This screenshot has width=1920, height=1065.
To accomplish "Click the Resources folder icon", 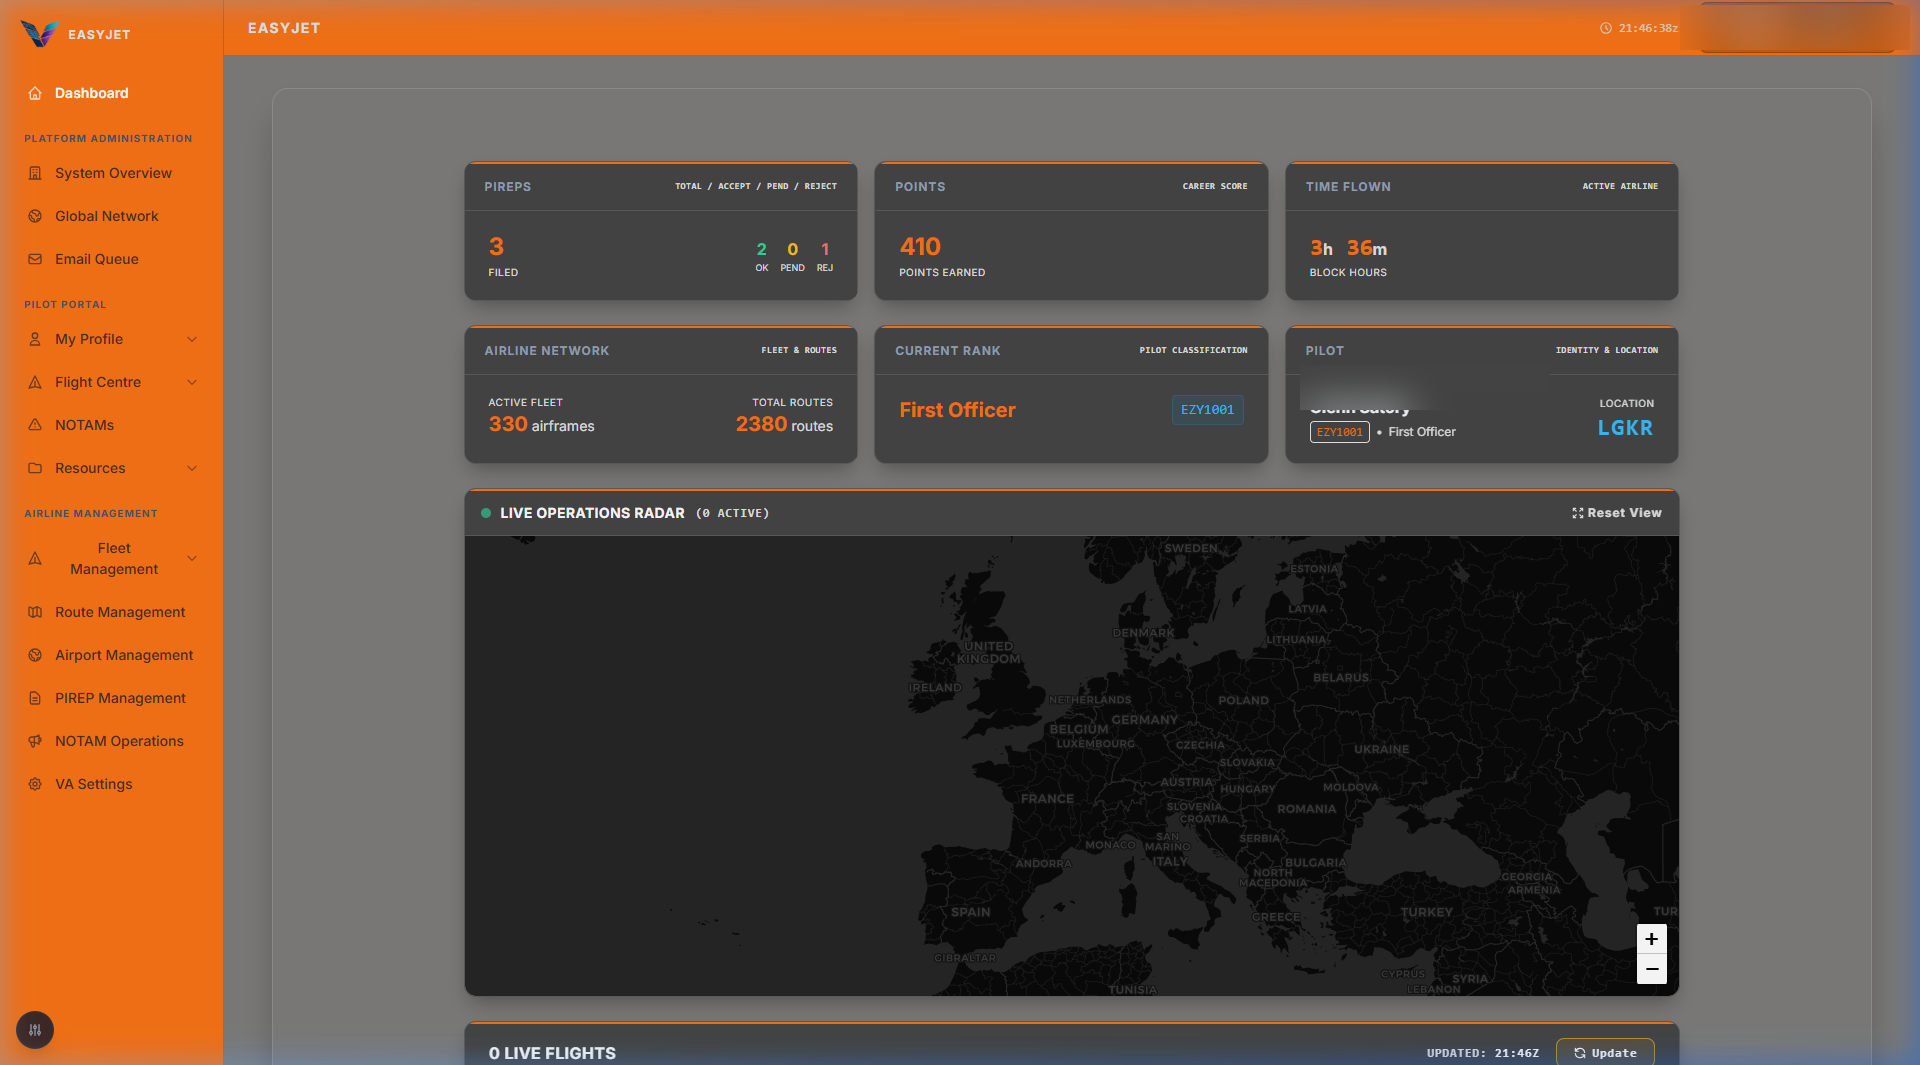I will click(x=35, y=468).
